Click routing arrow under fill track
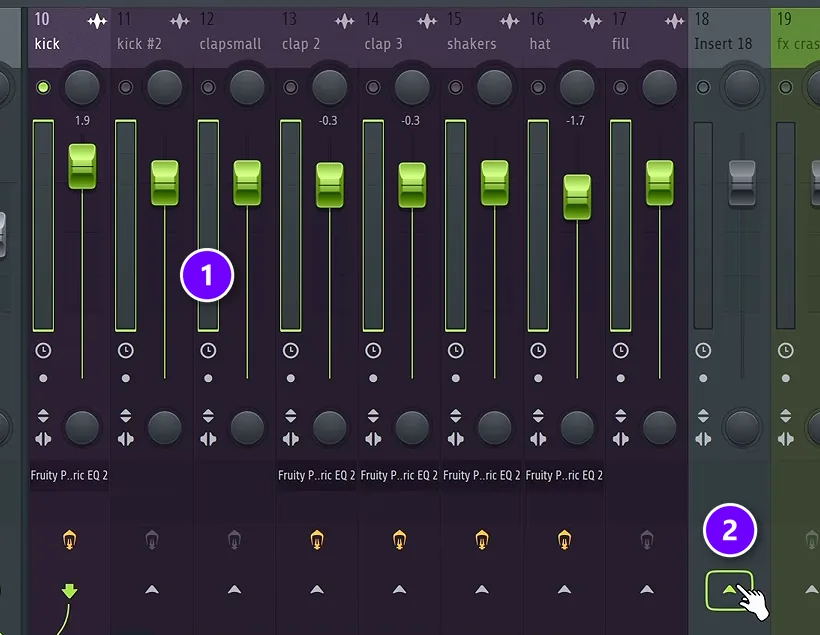The height and width of the screenshot is (635, 820). click(x=647, y=589)
